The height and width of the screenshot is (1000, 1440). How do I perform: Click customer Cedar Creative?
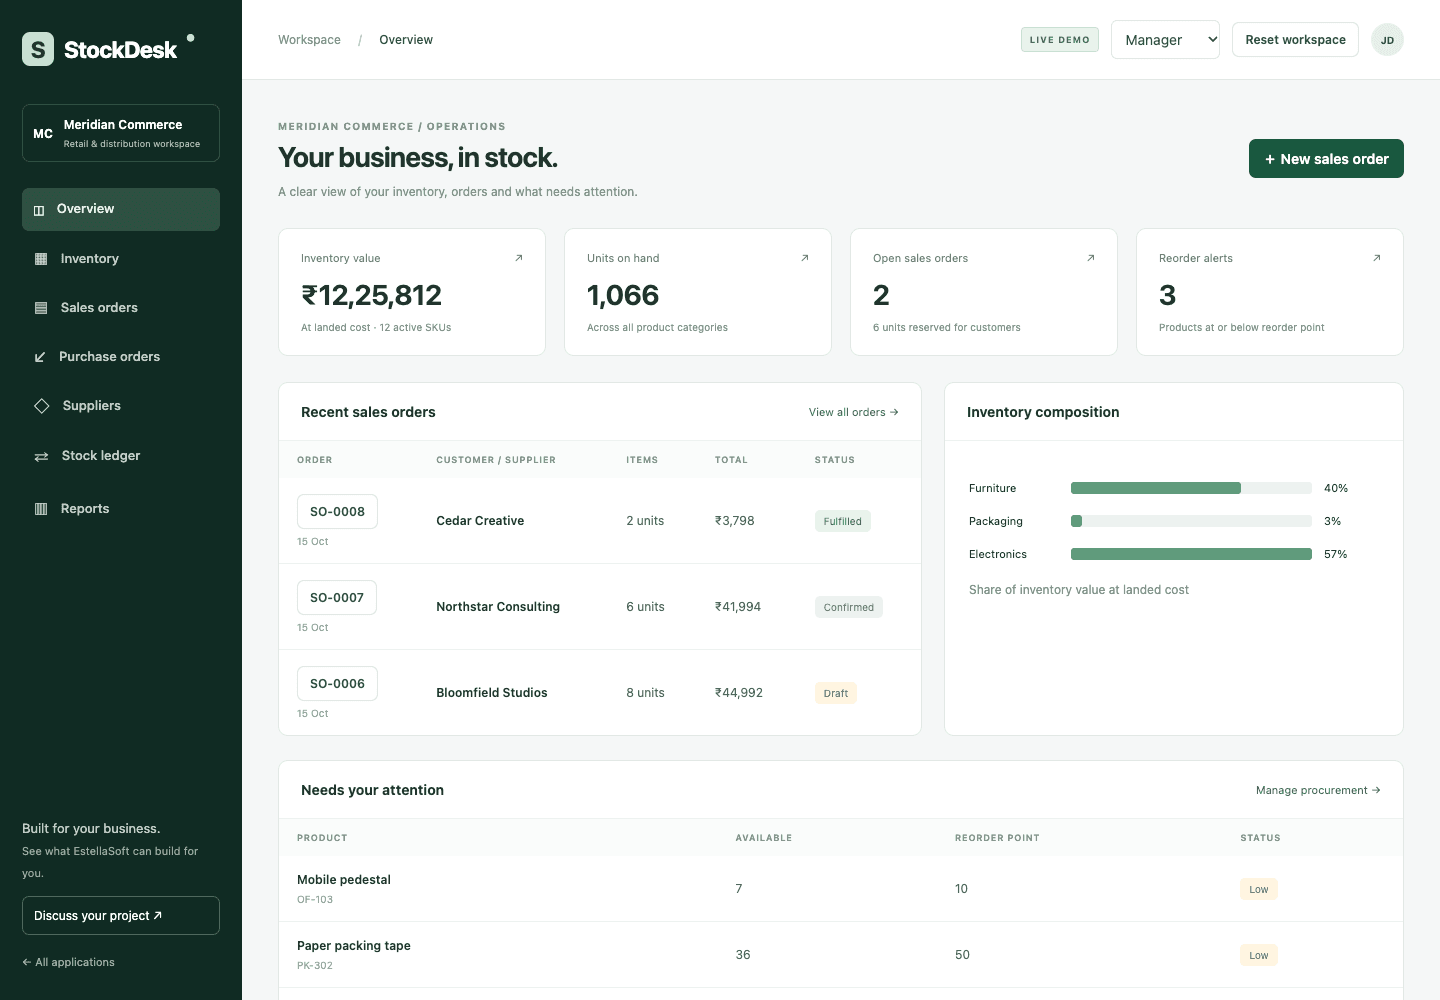click(x=480, y=521)
